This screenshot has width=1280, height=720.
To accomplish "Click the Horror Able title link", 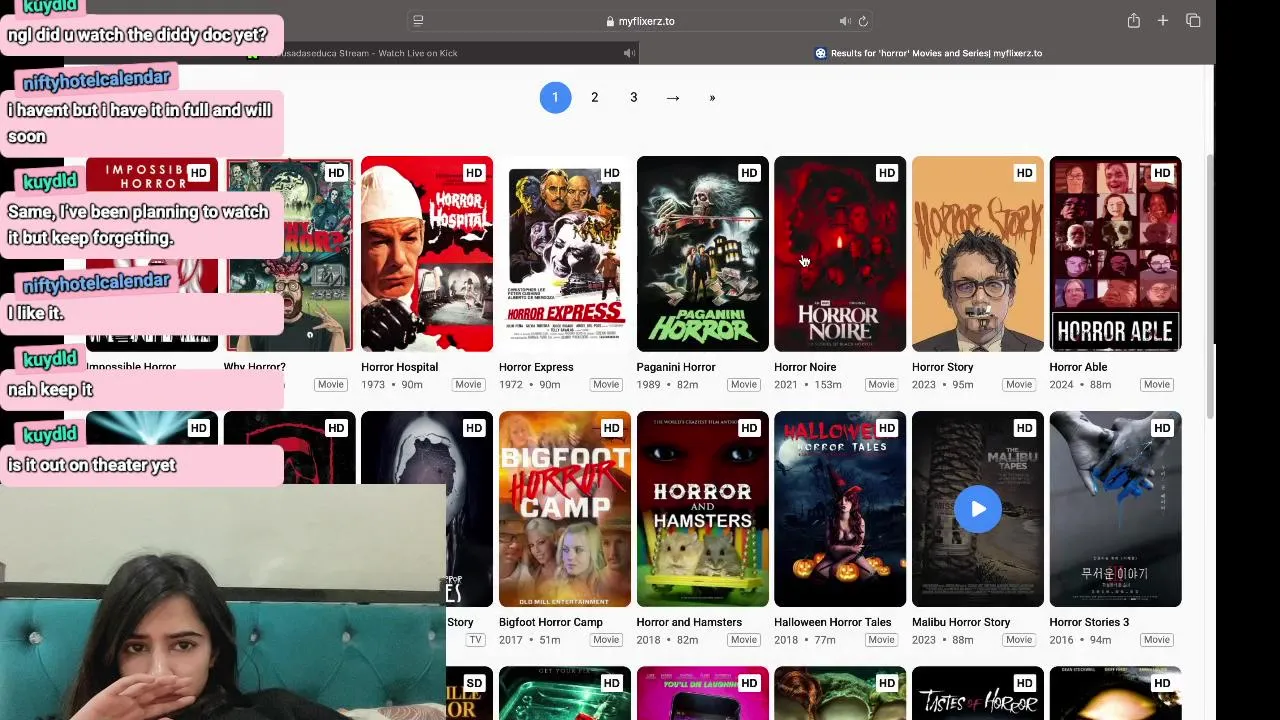I will point(1078,367).
